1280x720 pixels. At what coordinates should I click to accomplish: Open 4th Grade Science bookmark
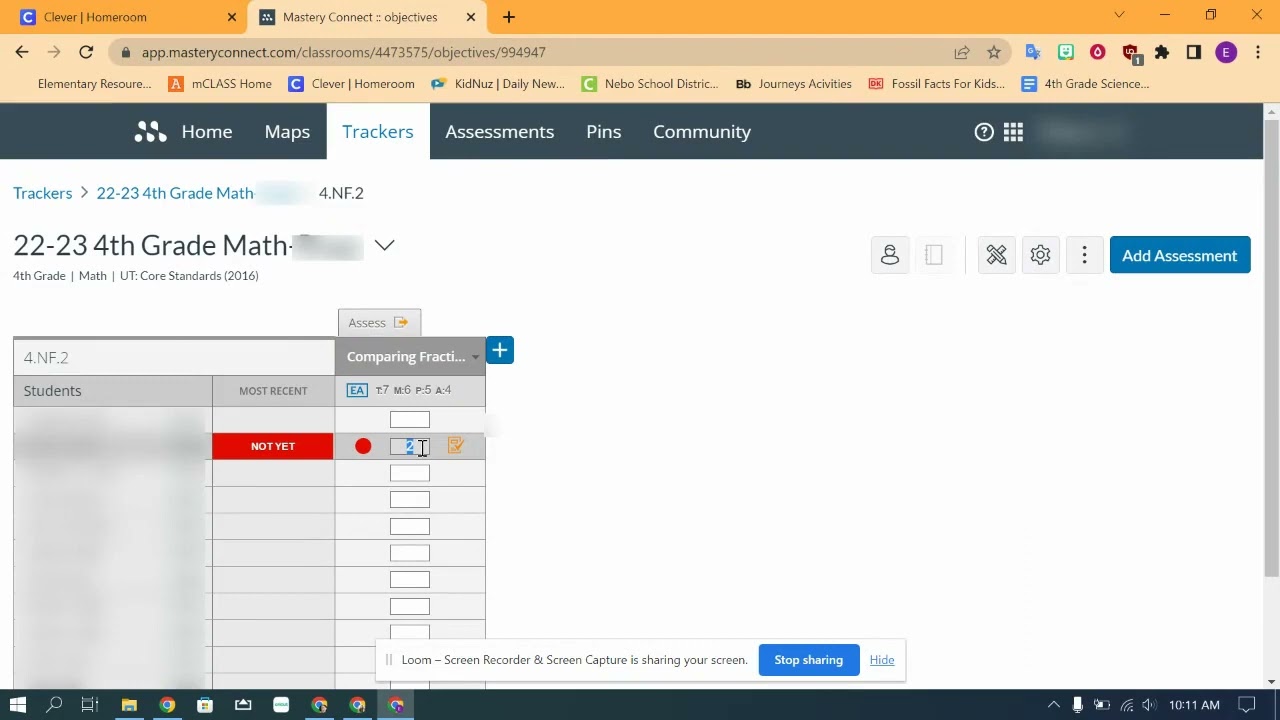pos(1085,84)
